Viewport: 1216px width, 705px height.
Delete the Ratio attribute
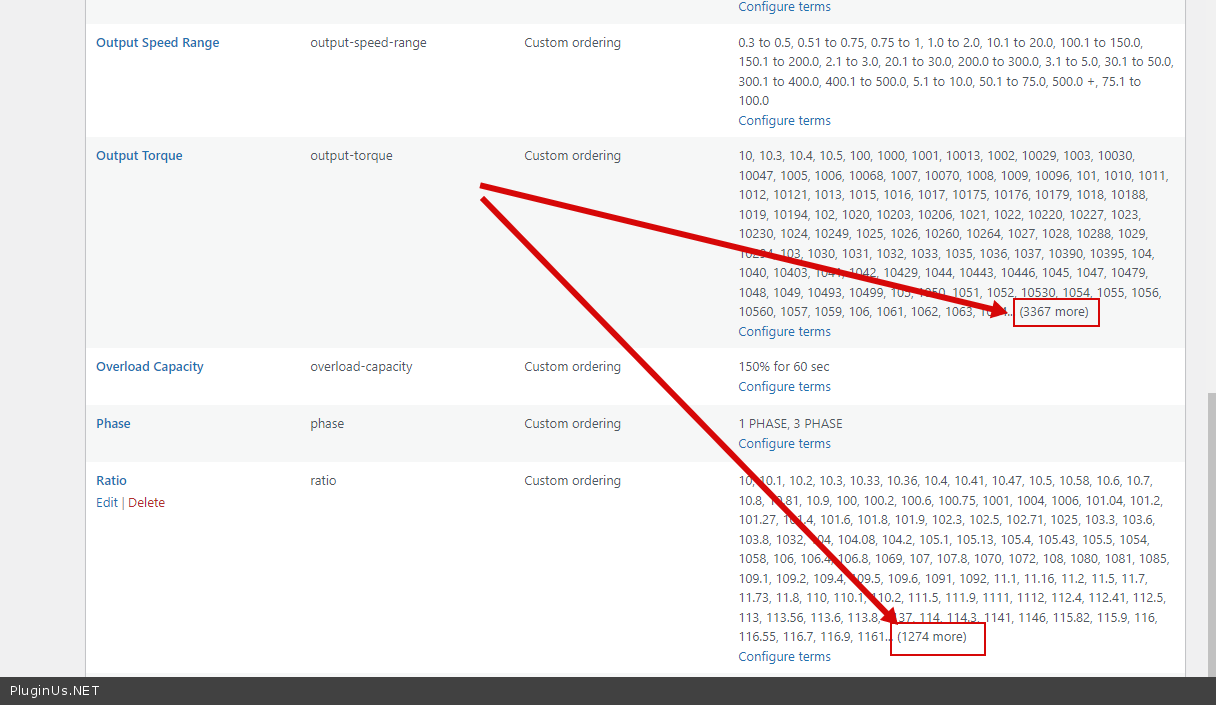[x=146, y=503]
